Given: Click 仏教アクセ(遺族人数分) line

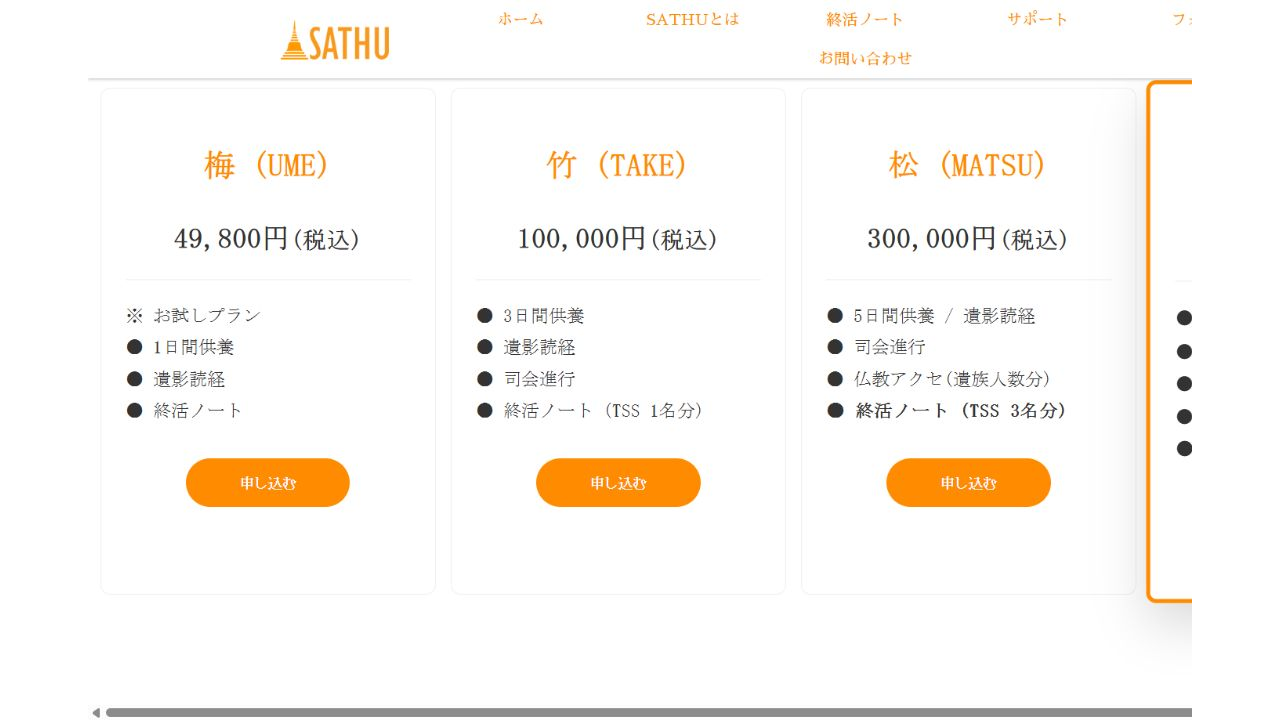Looking at the screenshot, I should click(x=939, y=379).
